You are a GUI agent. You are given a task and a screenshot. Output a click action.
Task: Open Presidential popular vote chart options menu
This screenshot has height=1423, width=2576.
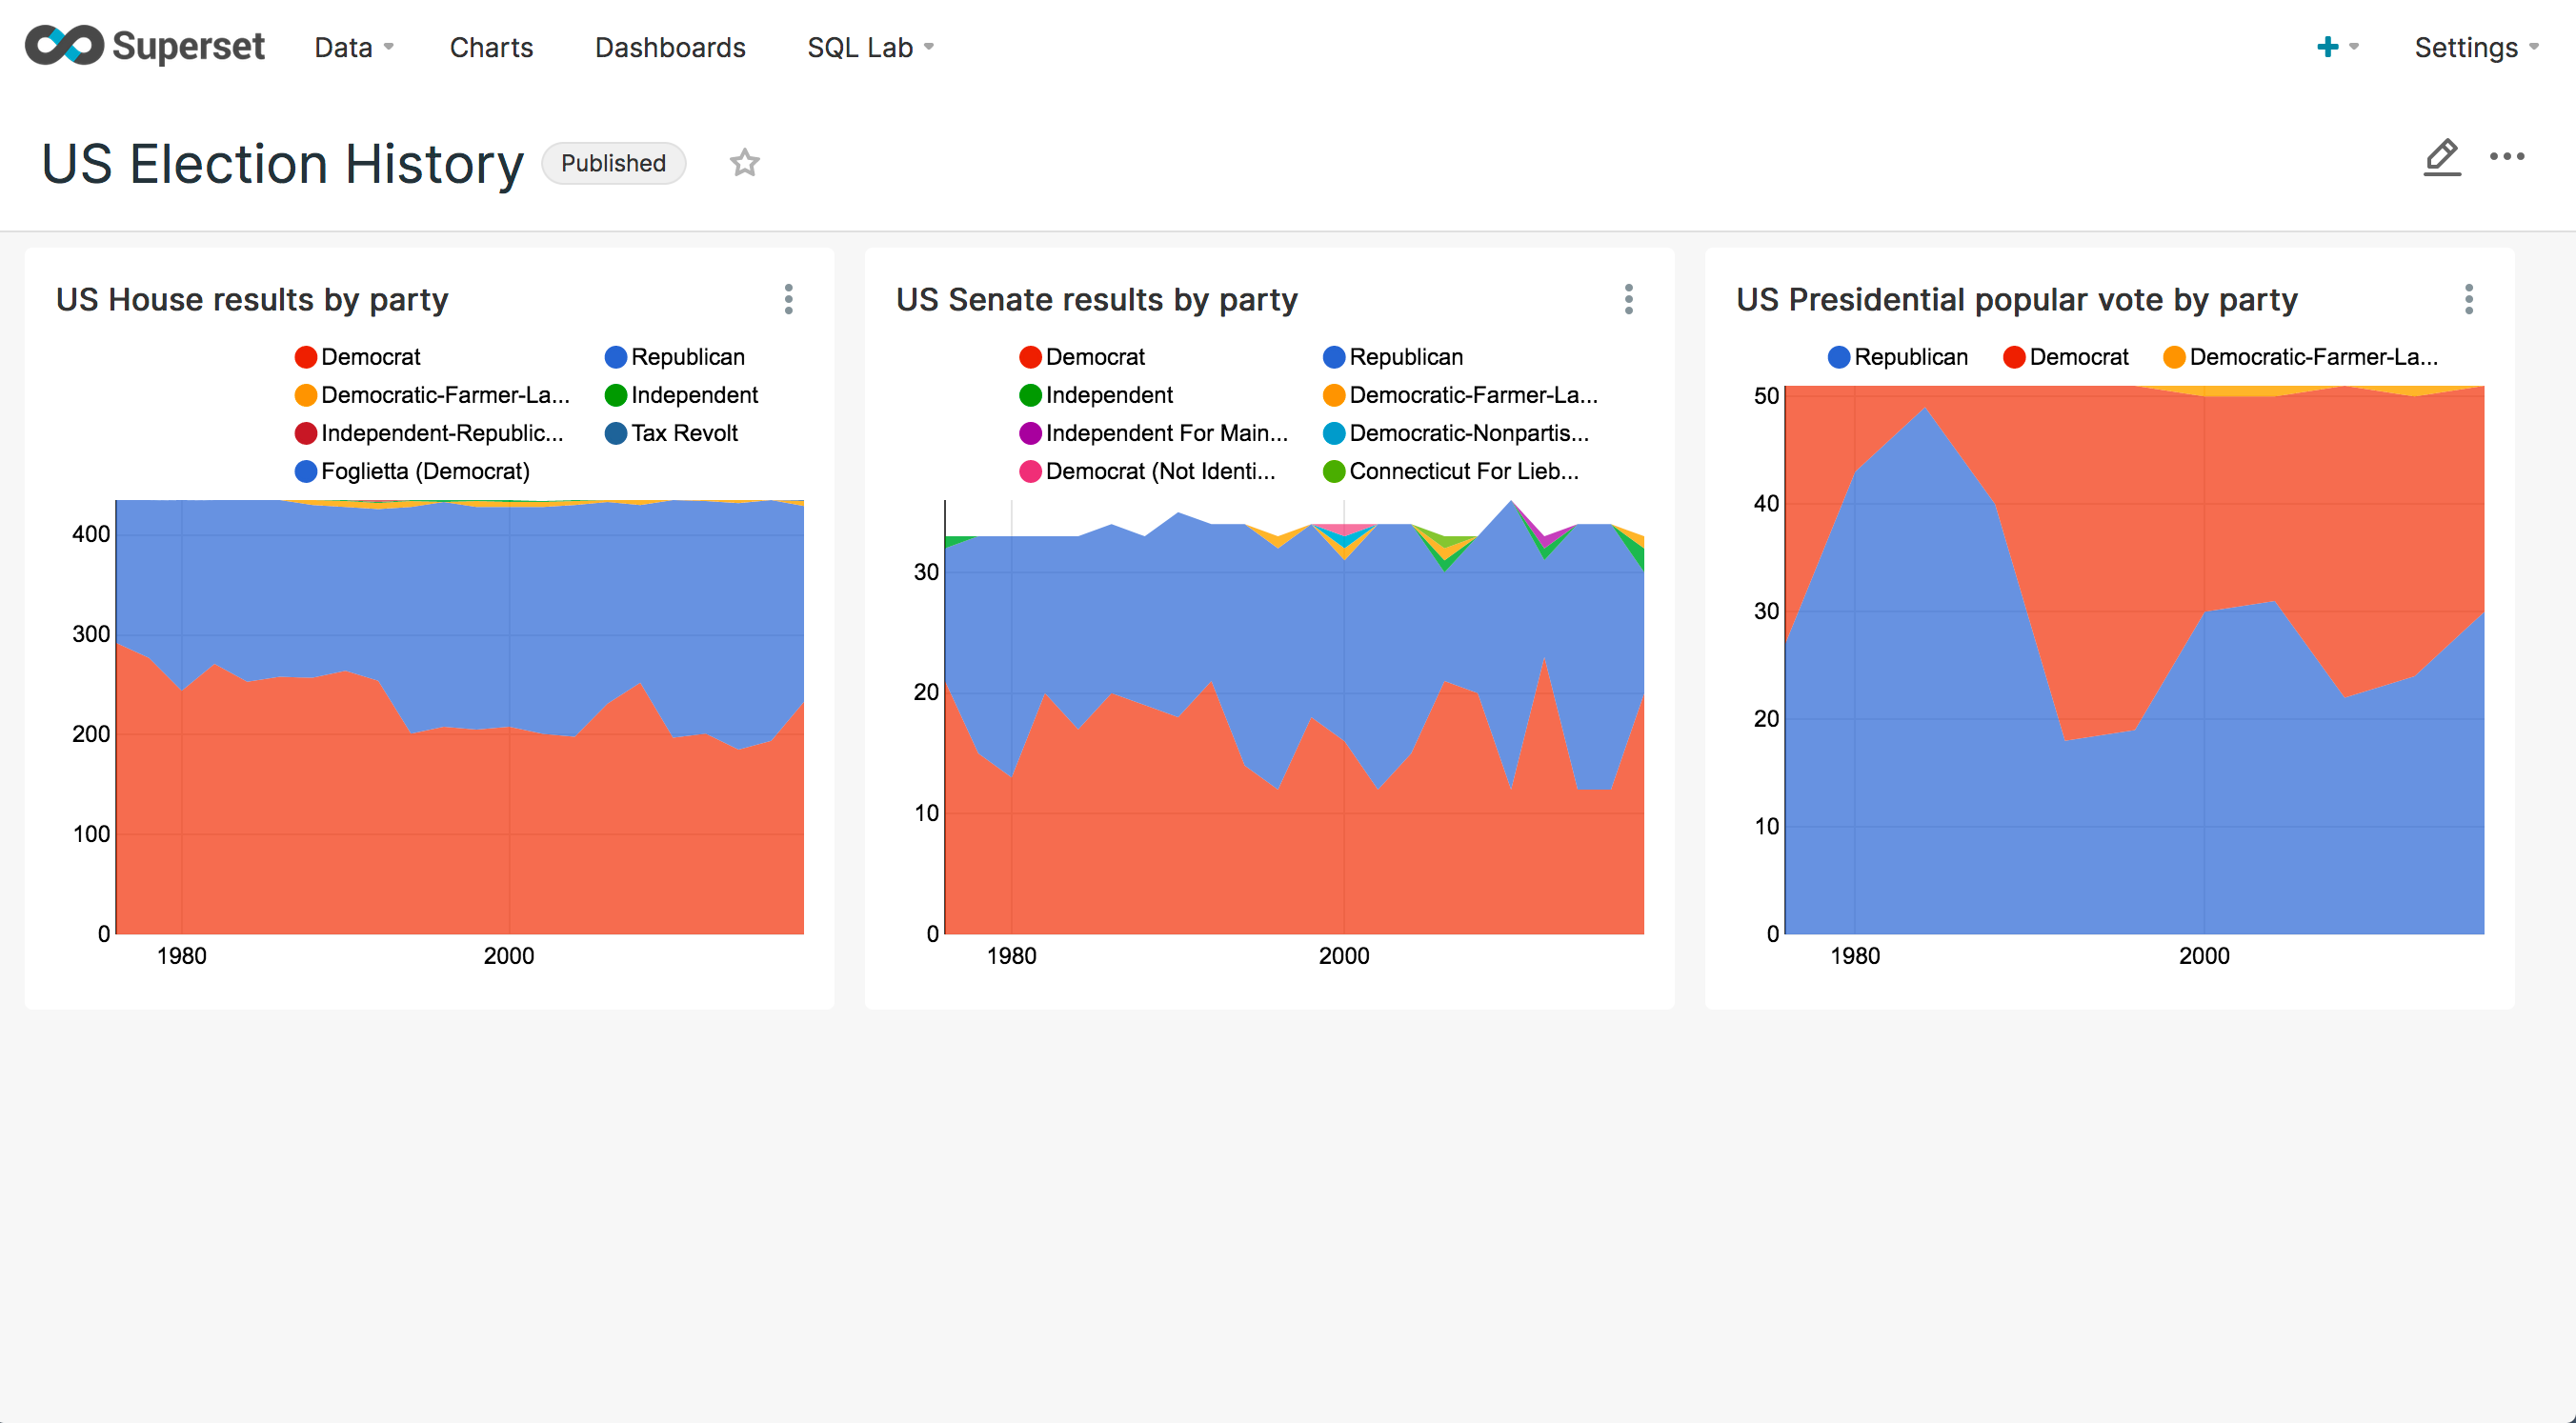point(2468,299)
